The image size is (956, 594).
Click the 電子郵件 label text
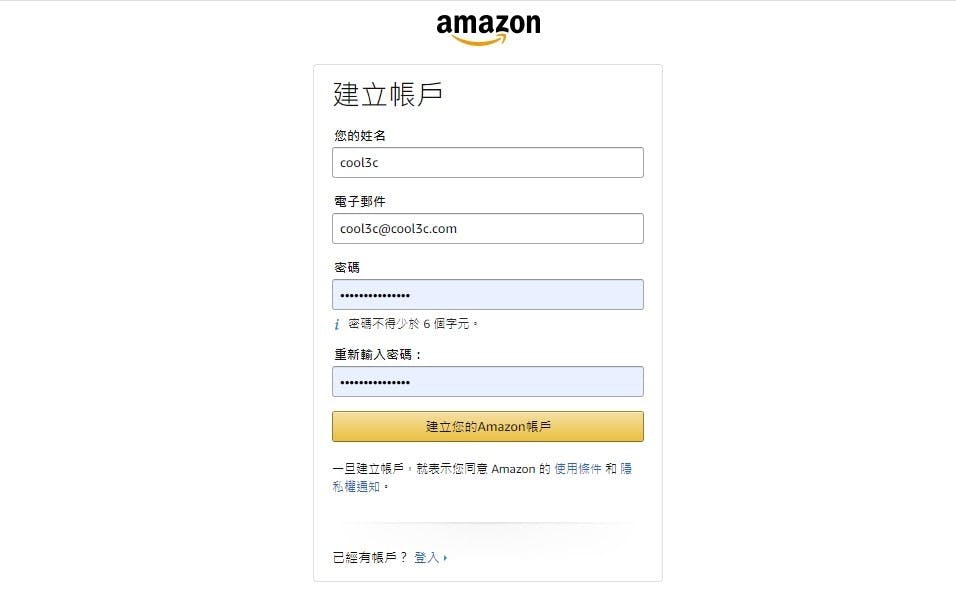[360, 201]
